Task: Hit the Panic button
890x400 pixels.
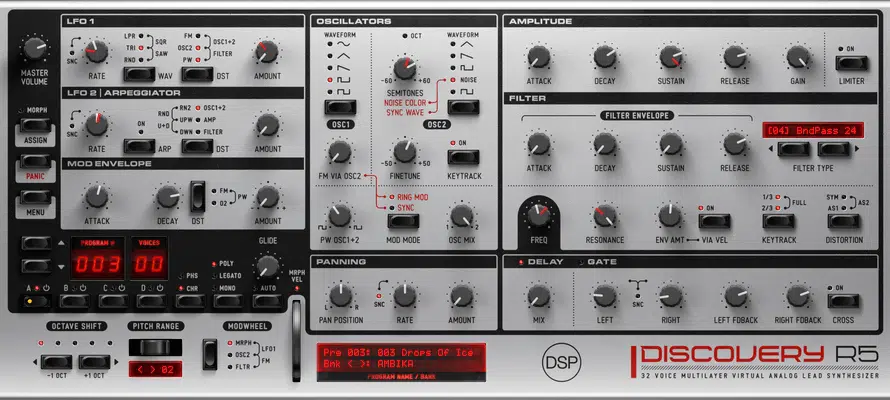Action: point(35,162)
